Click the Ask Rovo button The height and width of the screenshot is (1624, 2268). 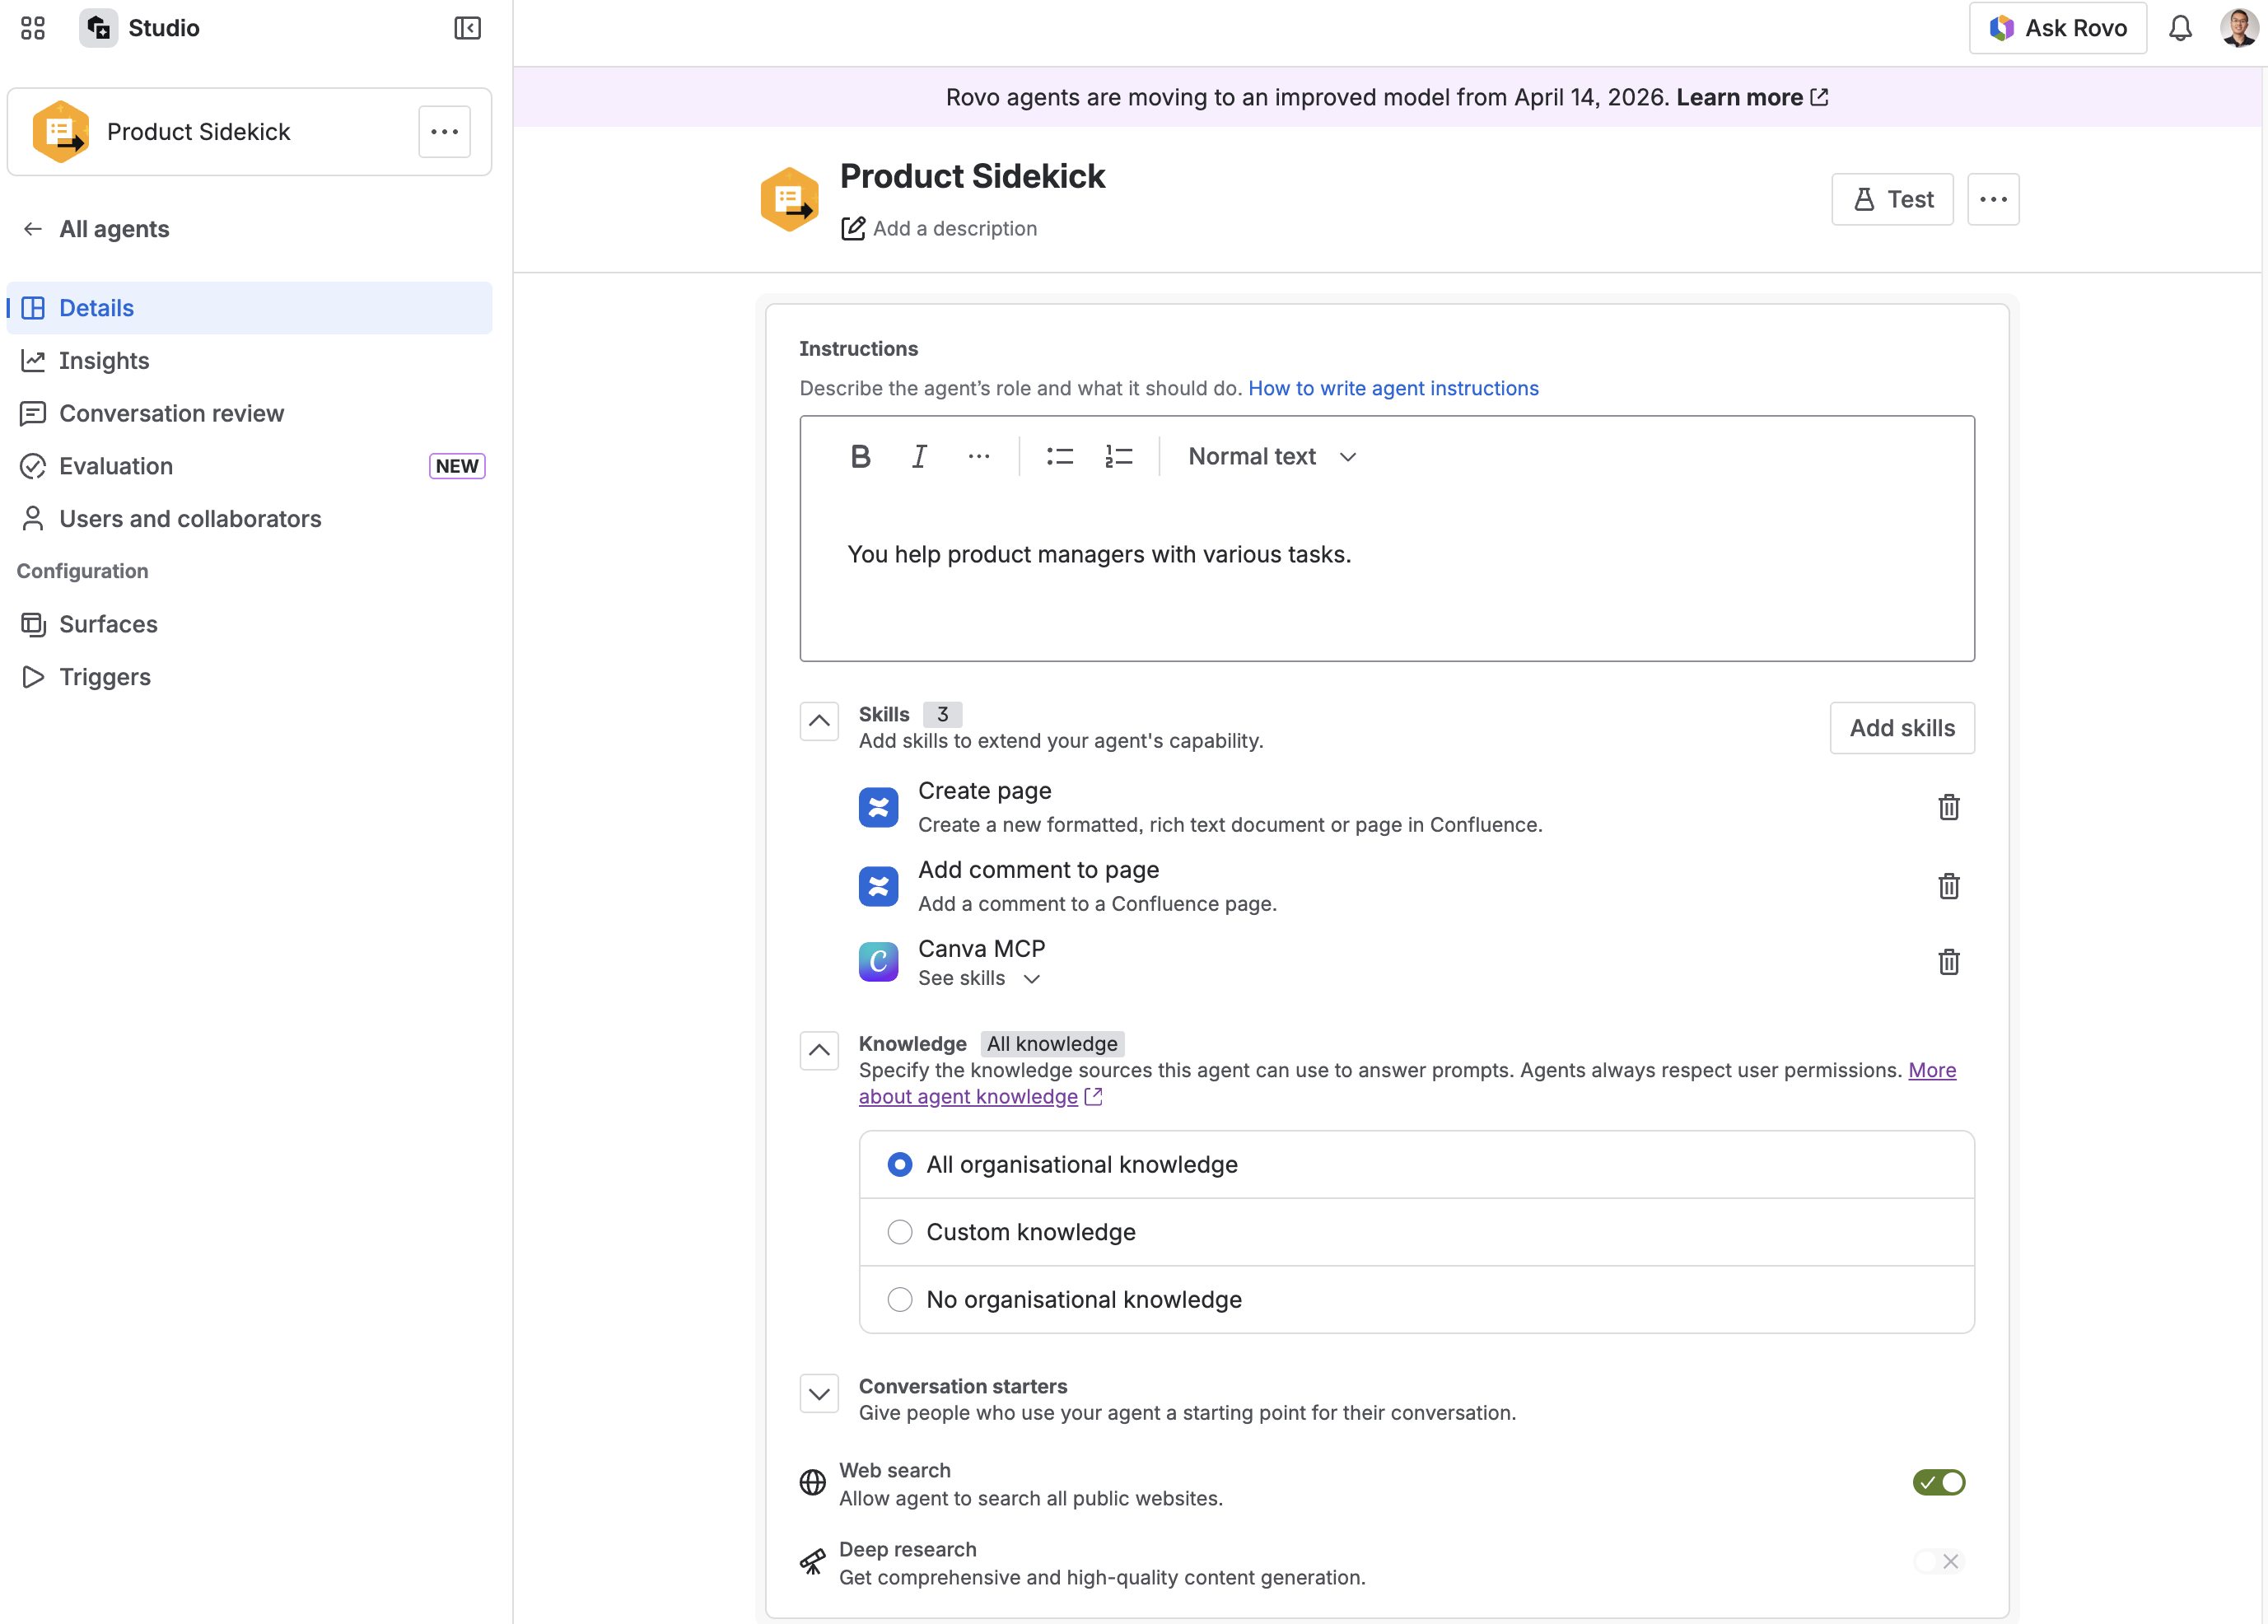point(2058,28)
